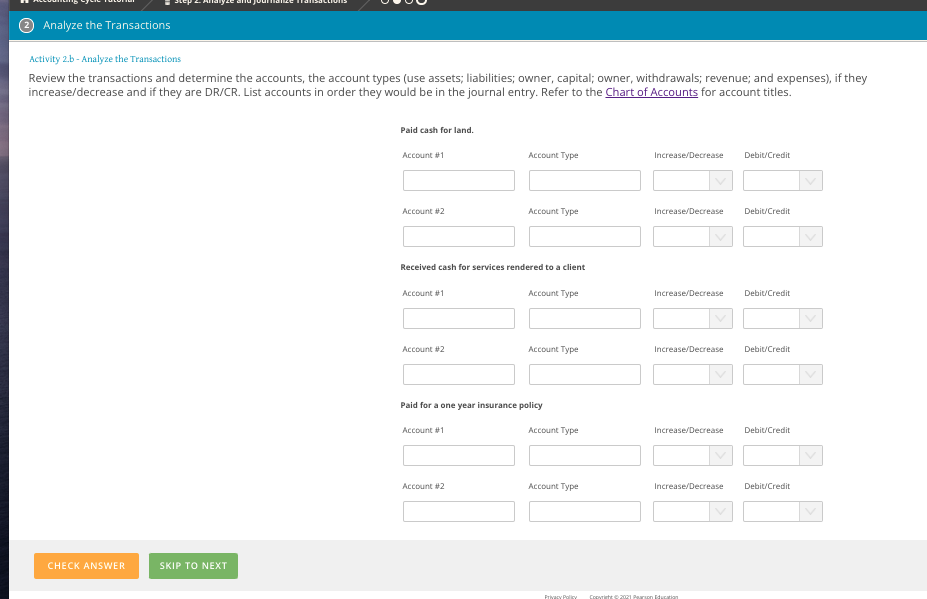Select the filled progress dot in the top bar

[396, 4]
